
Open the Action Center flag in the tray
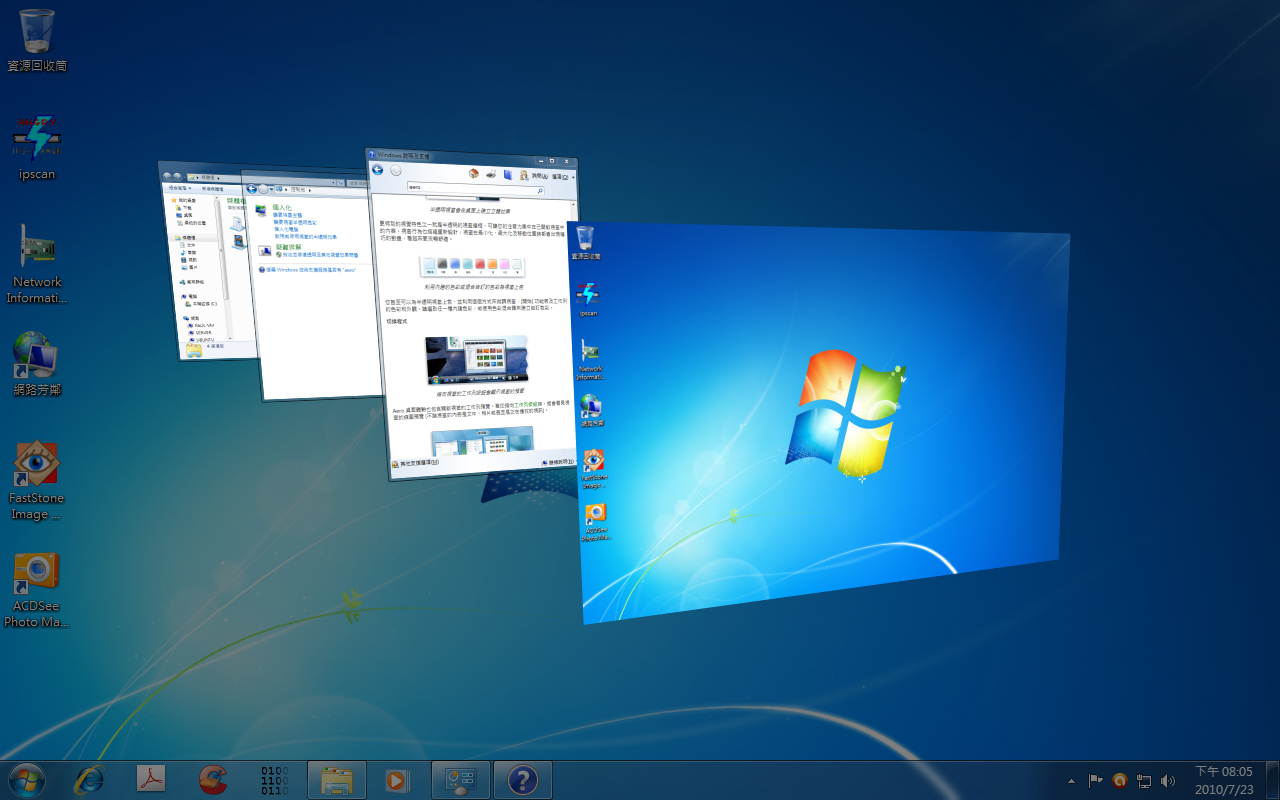[x=1095, y=780]
